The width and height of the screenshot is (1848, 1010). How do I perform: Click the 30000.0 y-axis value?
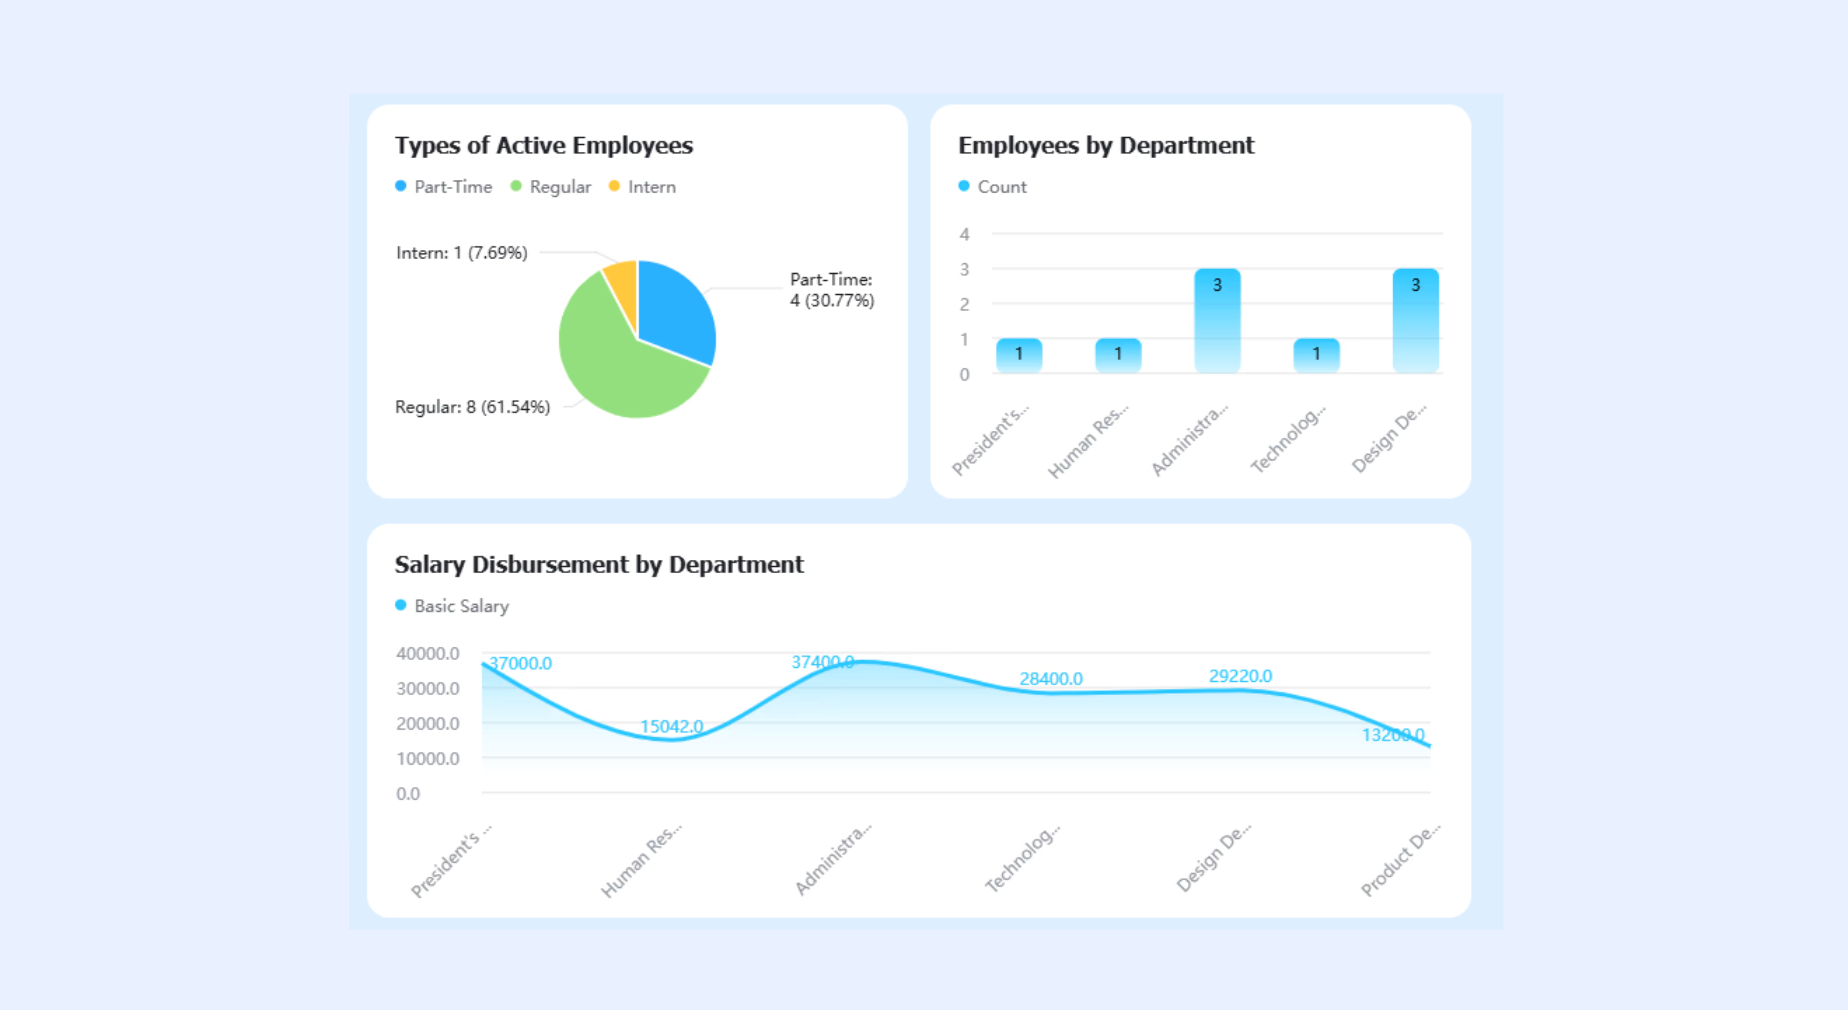(428, 689)
